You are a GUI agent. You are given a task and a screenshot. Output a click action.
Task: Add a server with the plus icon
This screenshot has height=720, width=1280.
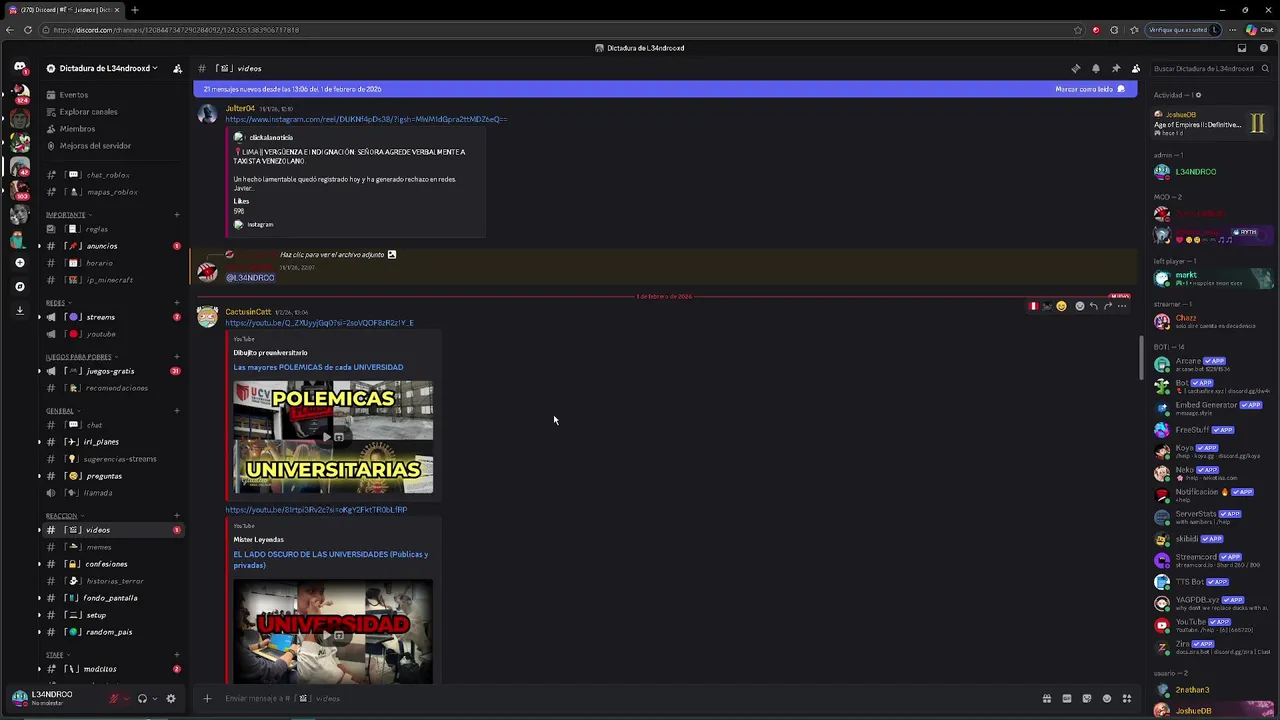point(19,262)
